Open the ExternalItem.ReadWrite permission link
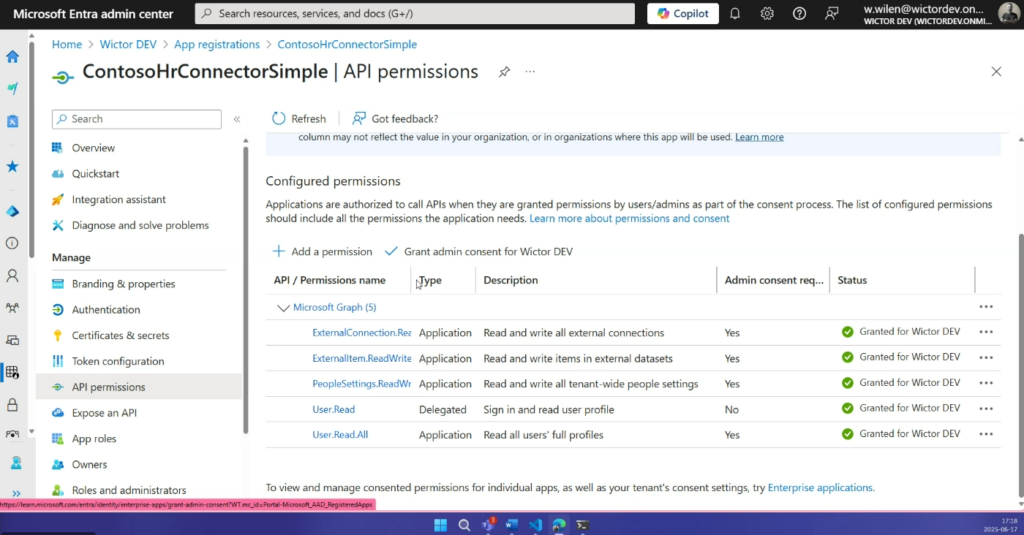This screenshot has width=1024, height=535. click(x=362, y=358)
